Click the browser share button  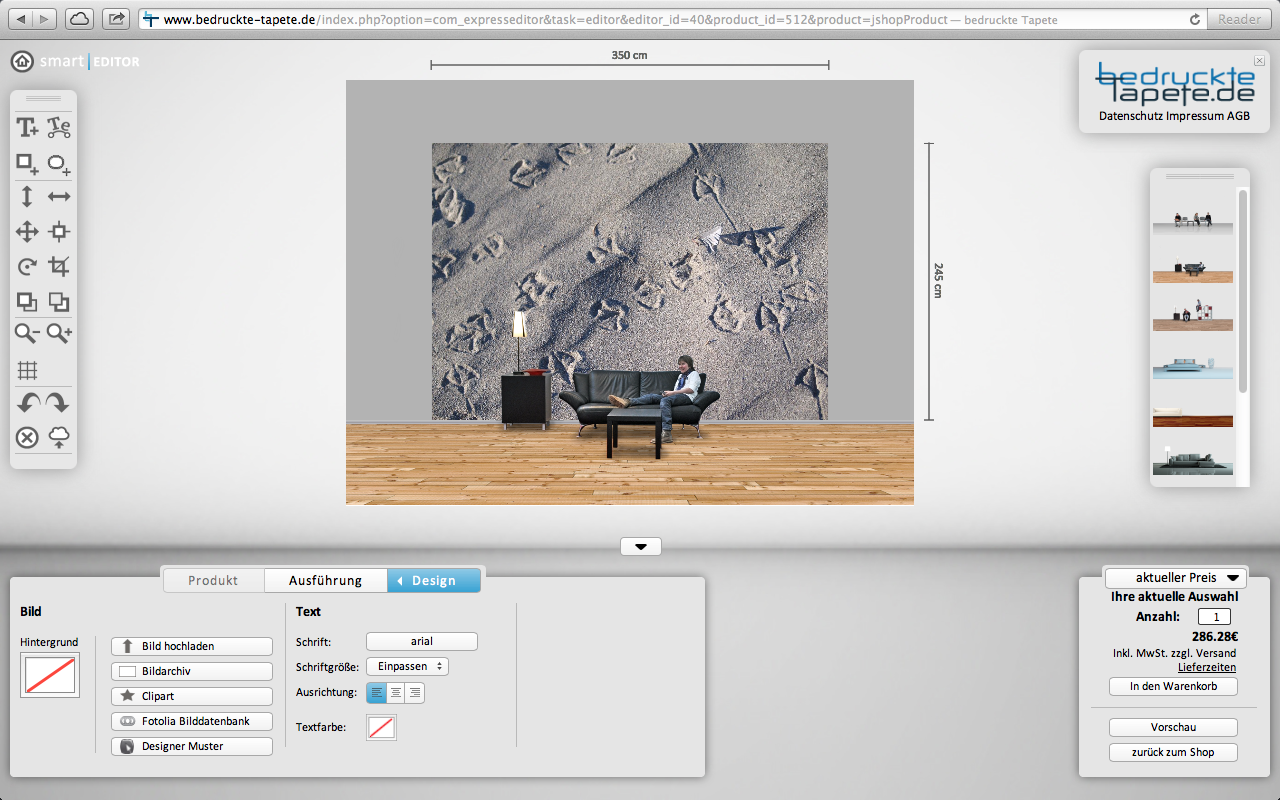coord(116,19)
